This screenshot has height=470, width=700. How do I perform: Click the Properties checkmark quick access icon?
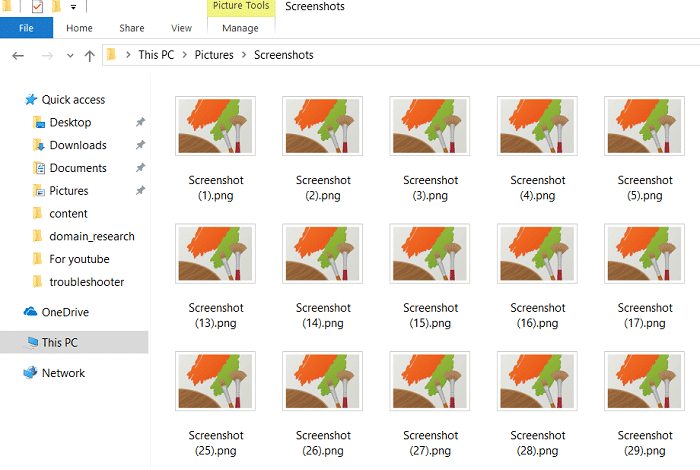(38, 6)
